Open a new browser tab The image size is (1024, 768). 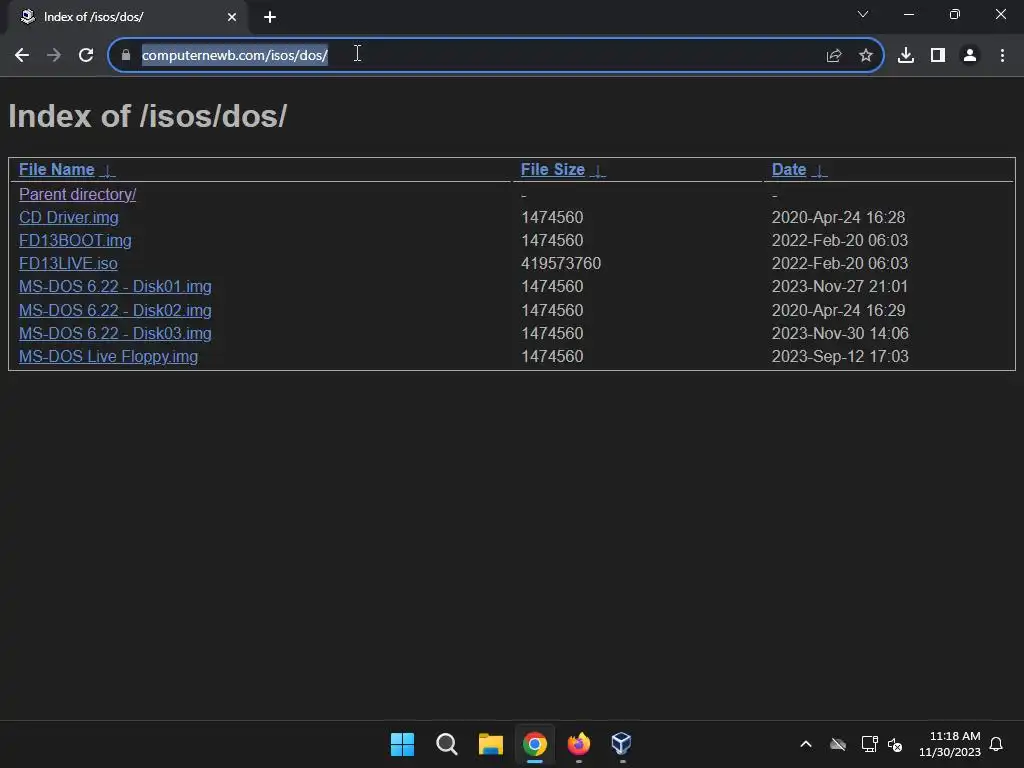tap(270, 17)
